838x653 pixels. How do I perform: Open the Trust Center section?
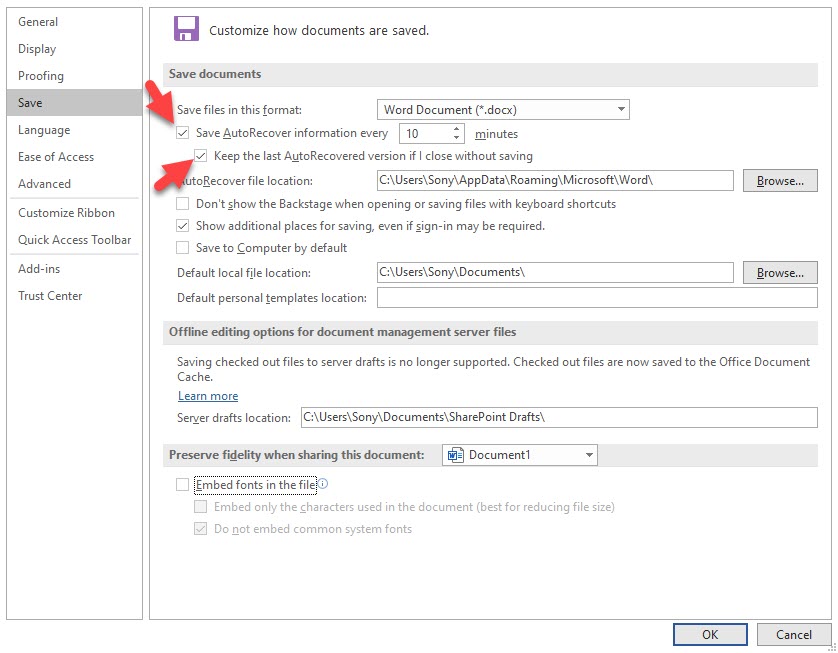pyautogui.click(x=50, y=295)
